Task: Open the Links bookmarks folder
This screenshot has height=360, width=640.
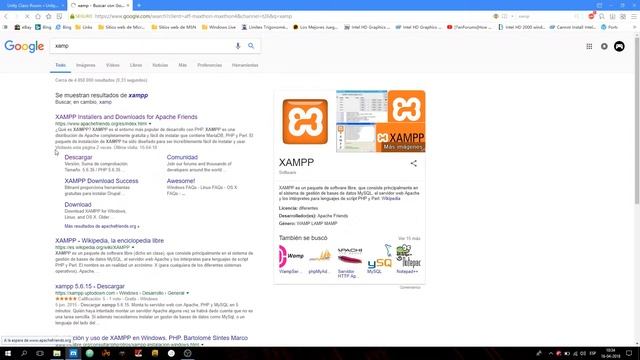Action: pos(84,27)
